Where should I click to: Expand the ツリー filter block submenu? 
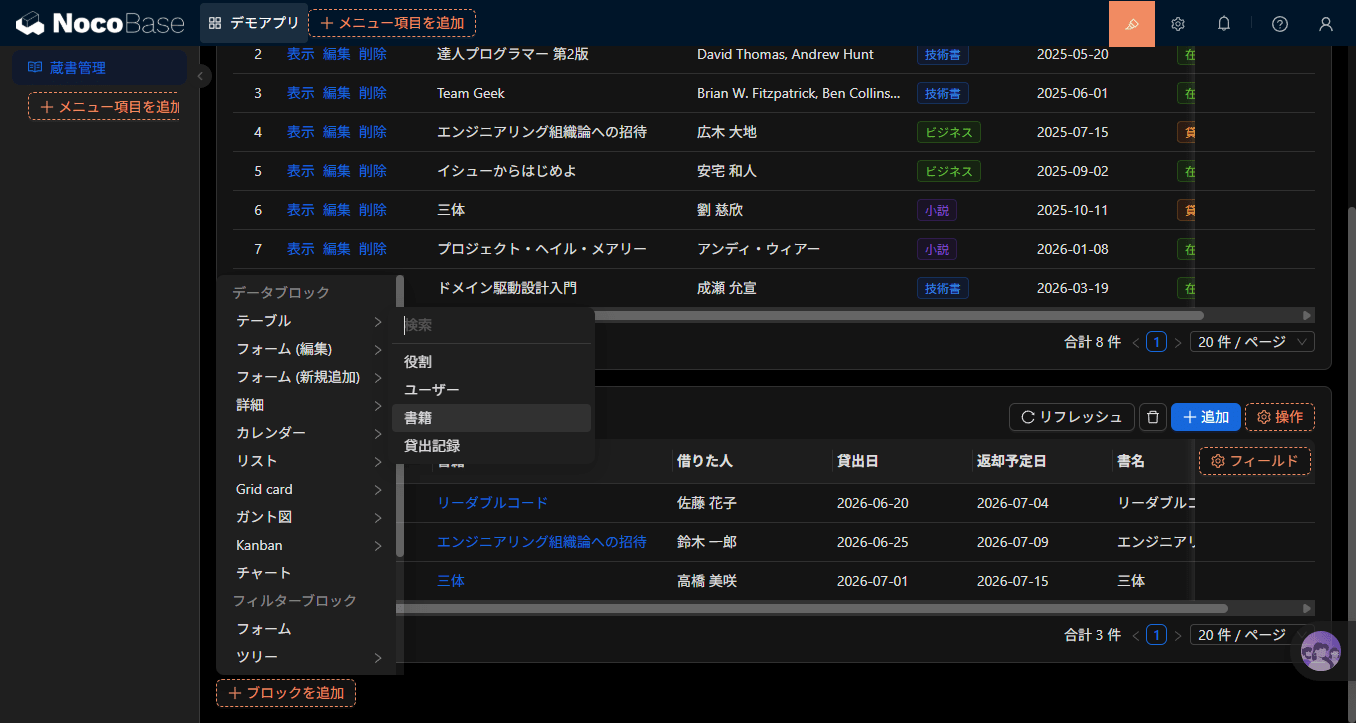[308, 657]
